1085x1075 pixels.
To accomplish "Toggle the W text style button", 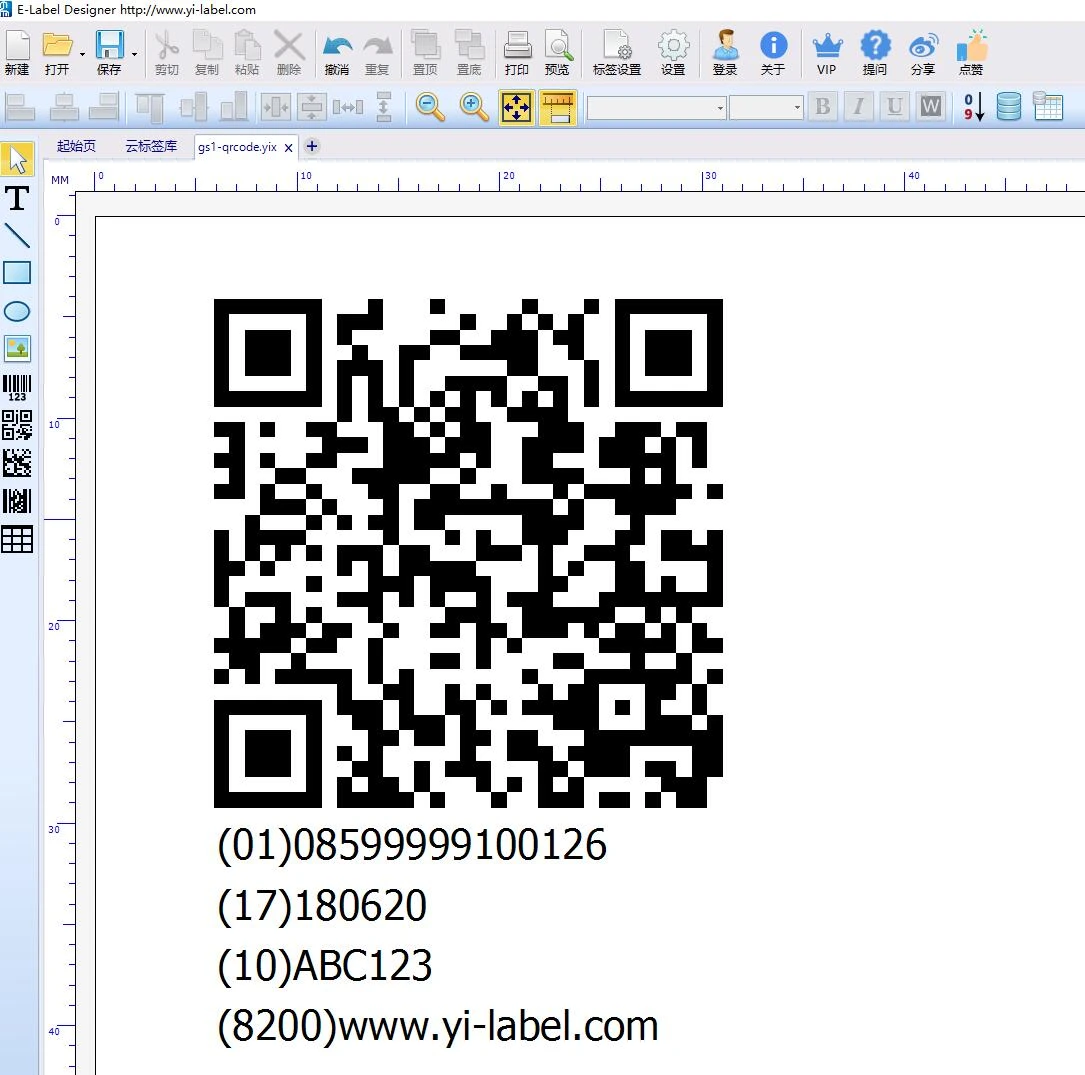I will click(931, 107).
